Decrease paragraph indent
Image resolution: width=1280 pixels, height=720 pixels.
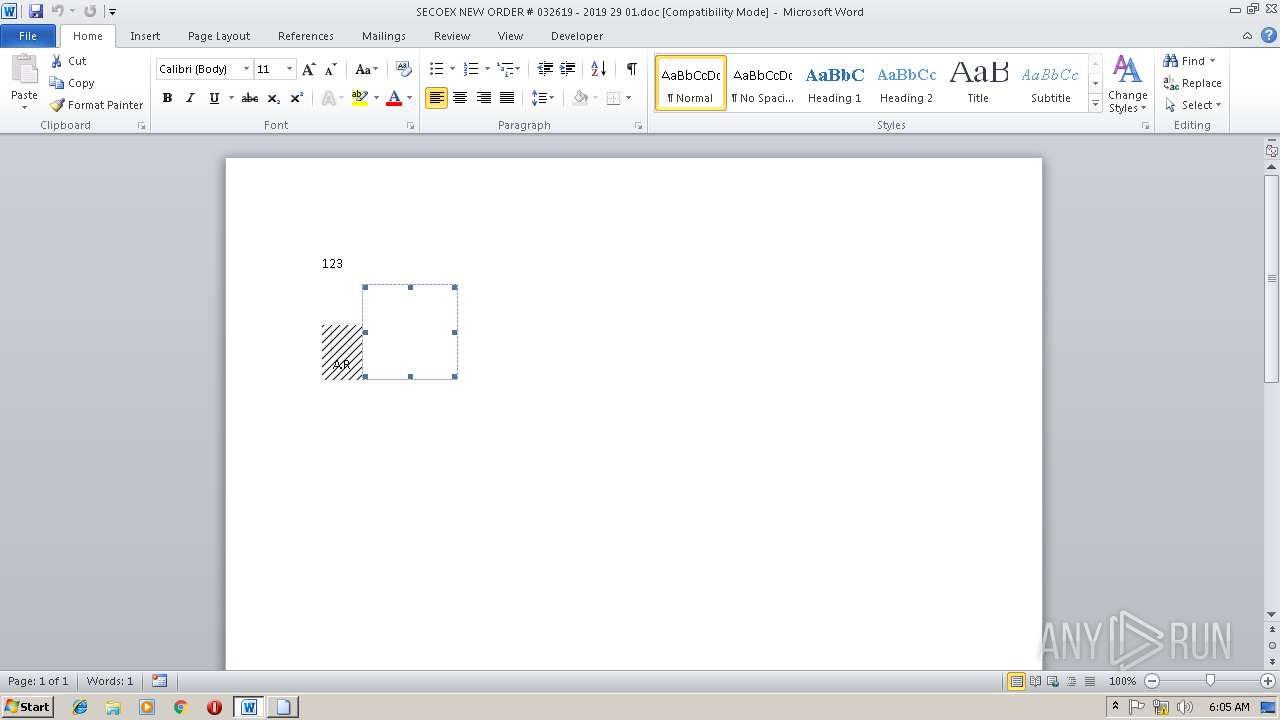point(545,69)
